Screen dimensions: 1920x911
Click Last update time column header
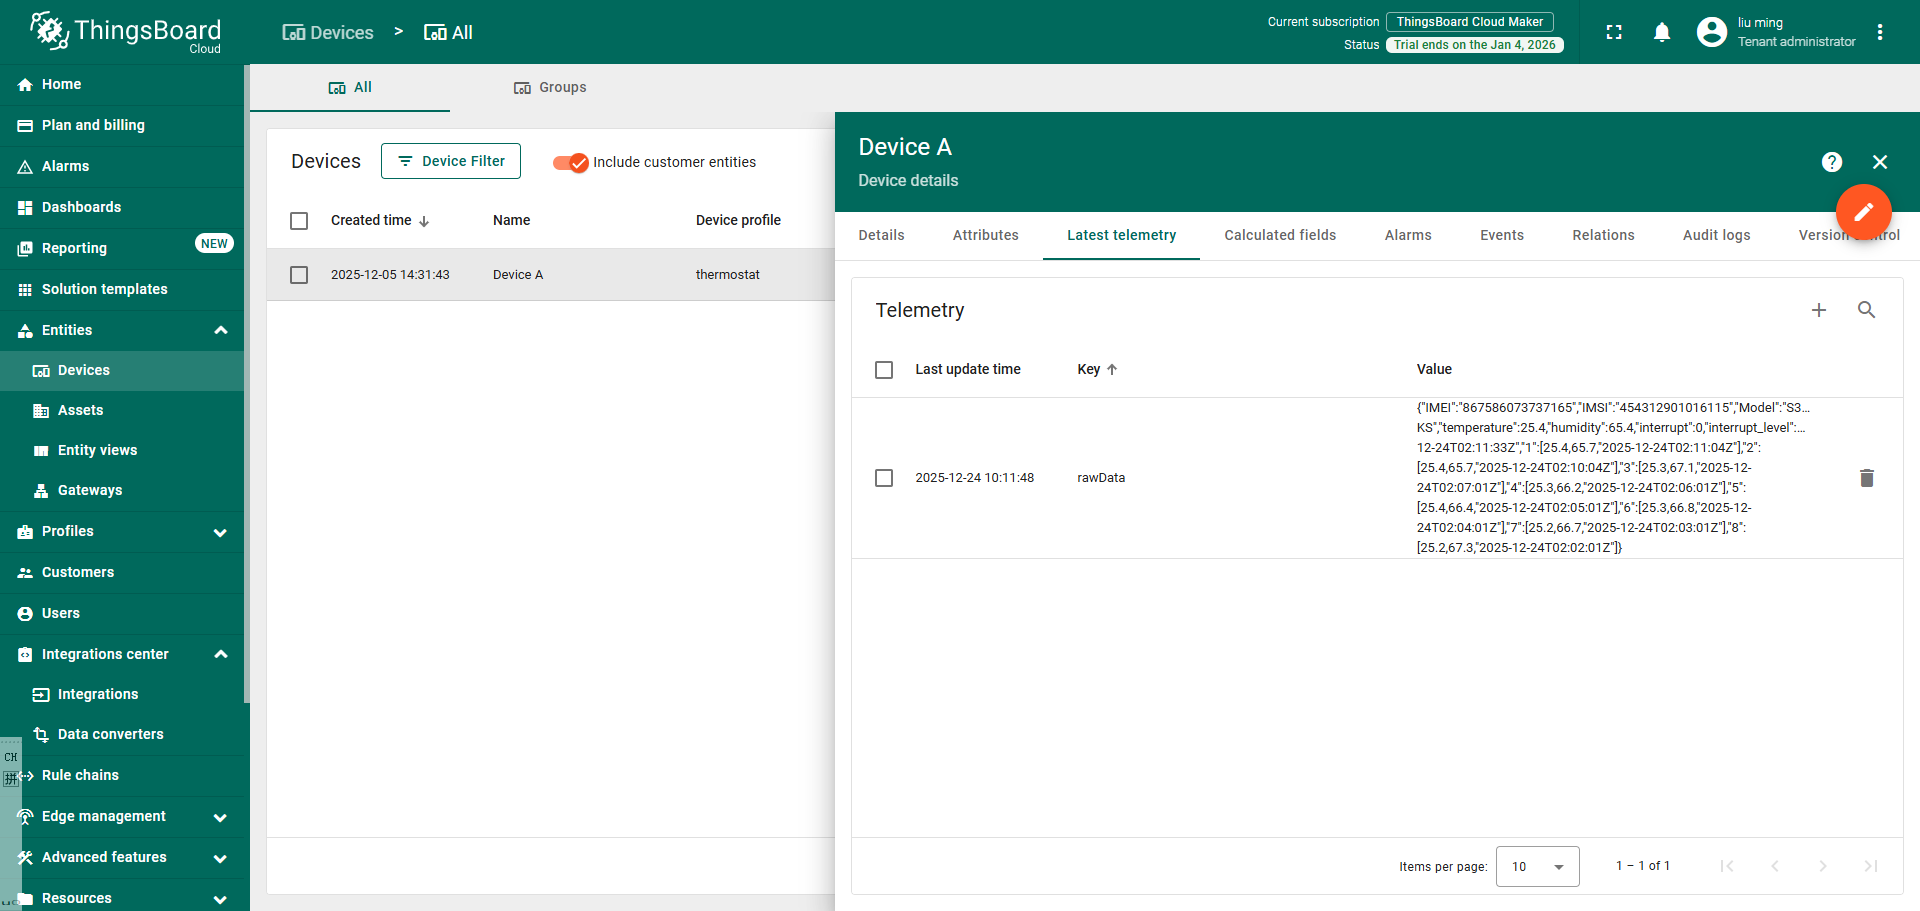click(x=968, y=370)
